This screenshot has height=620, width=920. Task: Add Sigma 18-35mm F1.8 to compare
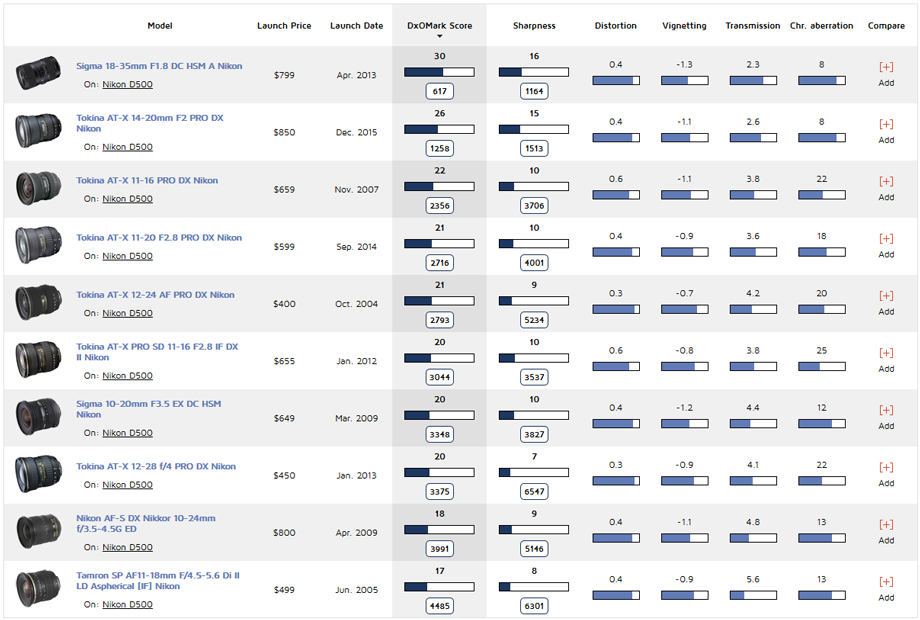tap(886, 67)
